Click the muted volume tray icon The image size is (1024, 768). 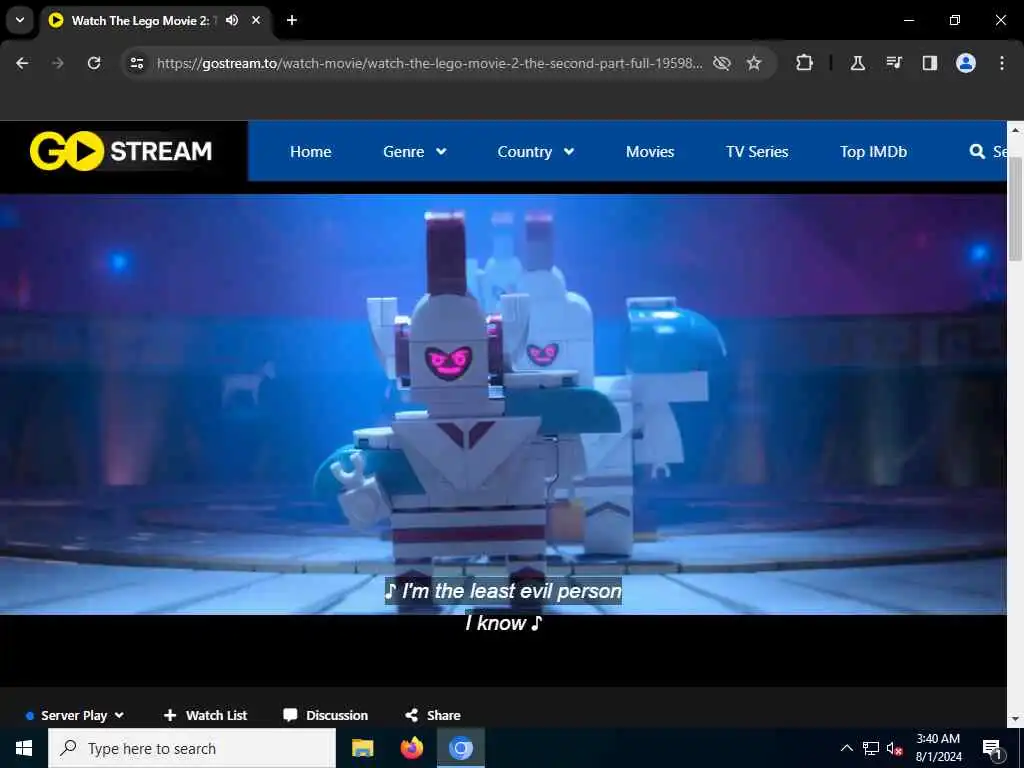pos(895,748)
